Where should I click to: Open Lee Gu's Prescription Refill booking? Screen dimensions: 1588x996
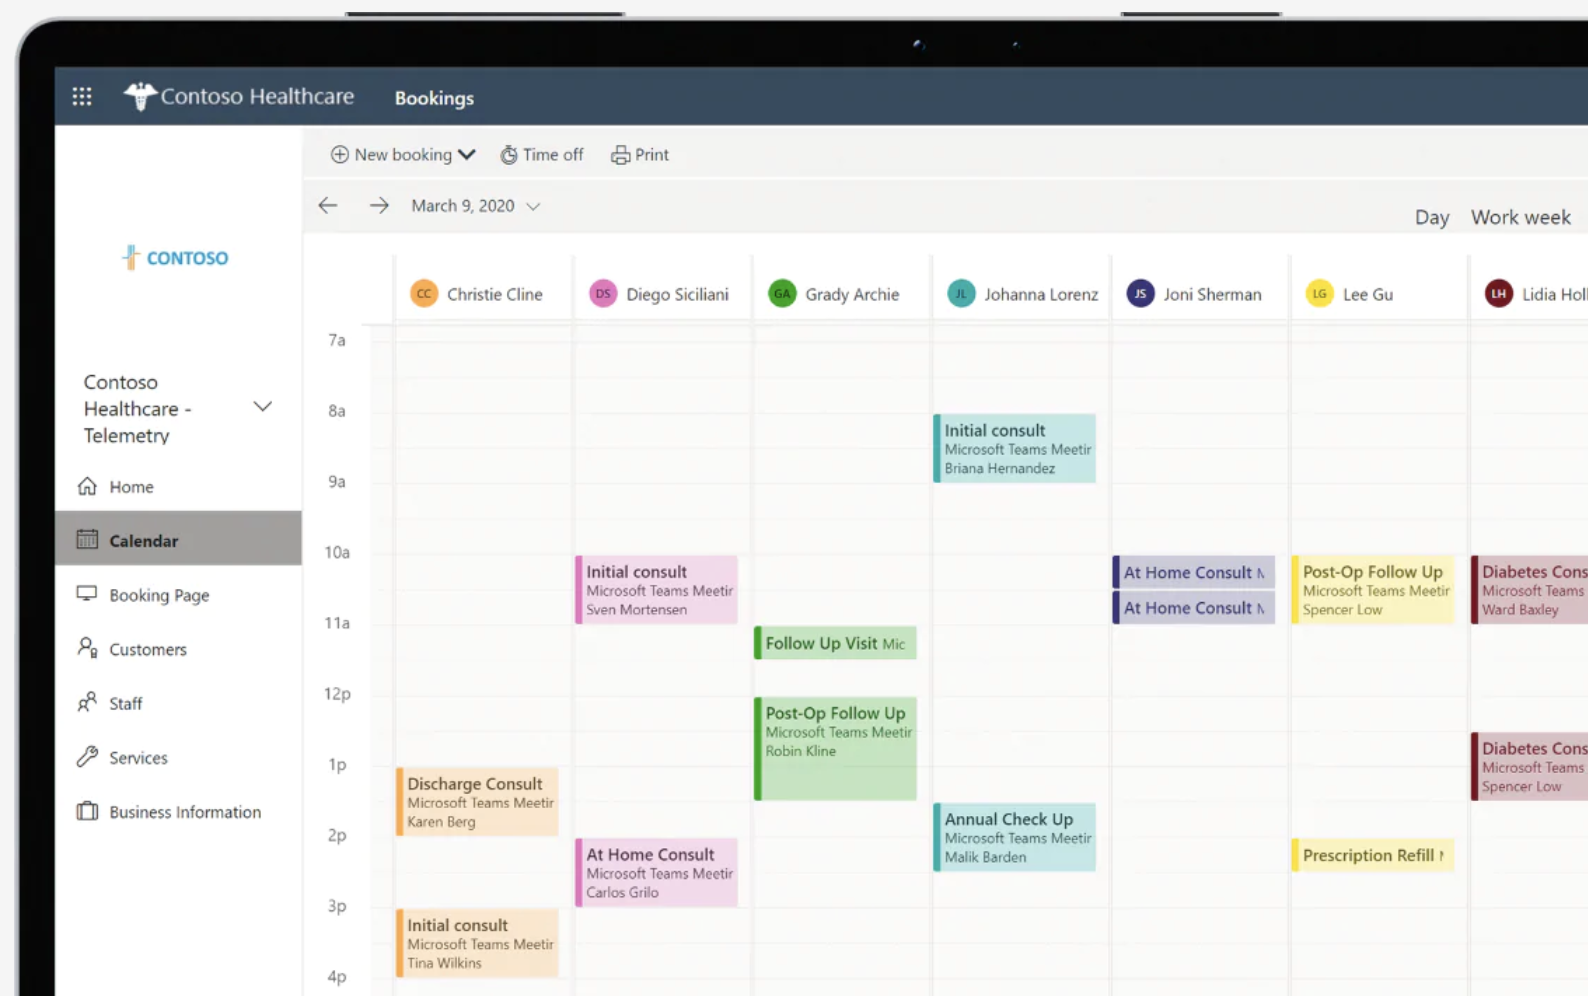(1373, 855)
